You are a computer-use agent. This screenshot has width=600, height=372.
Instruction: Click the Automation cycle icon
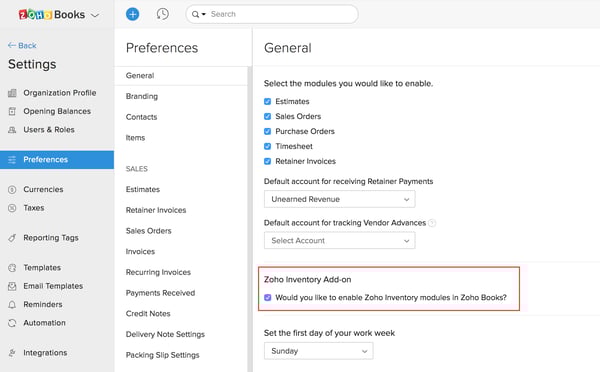[12, 323]
